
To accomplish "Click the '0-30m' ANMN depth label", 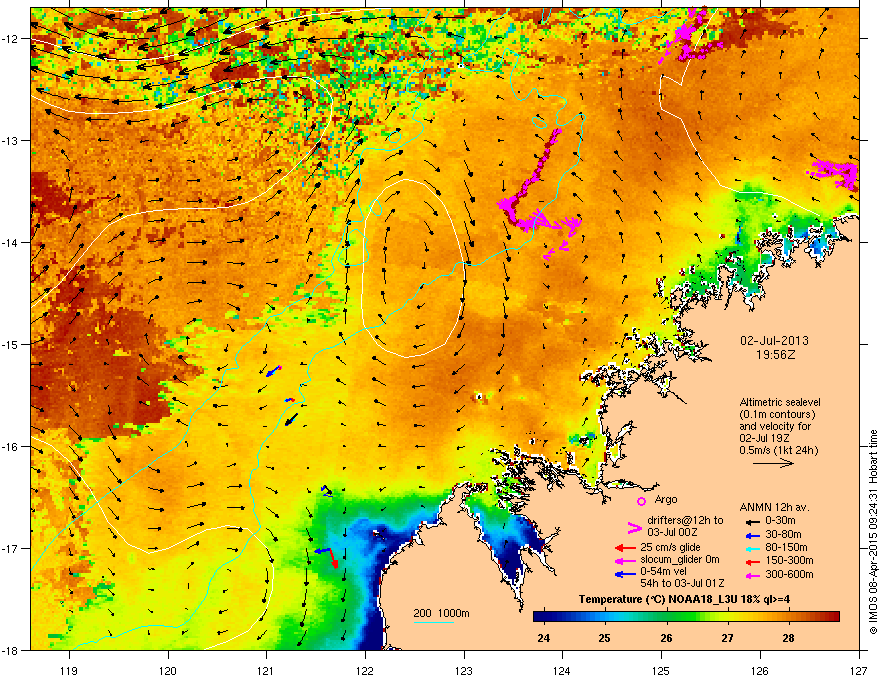I will 781,521.
